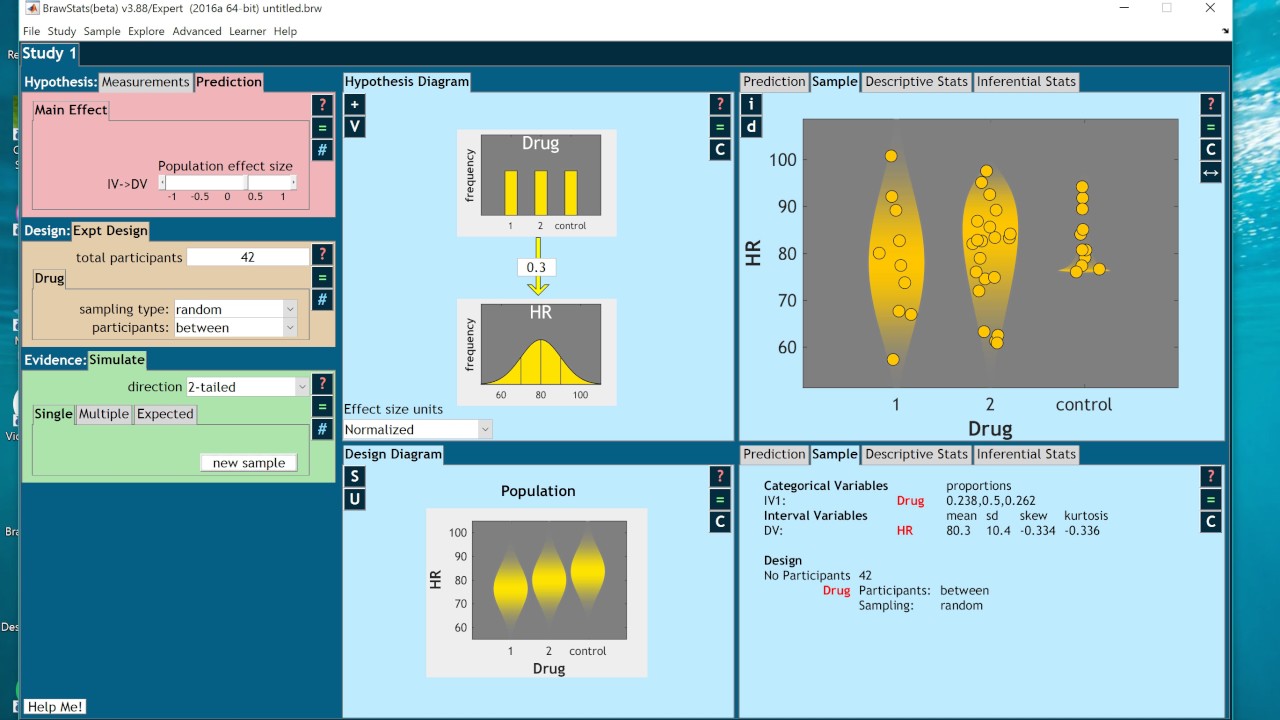Open the participants between dropdown
This screenshot has width=1280, height=720.
coord(235,328)
